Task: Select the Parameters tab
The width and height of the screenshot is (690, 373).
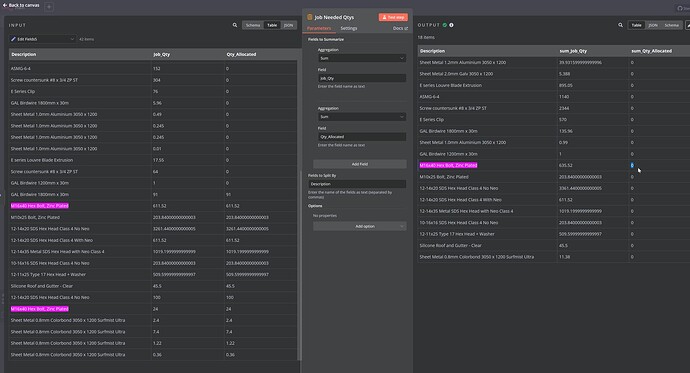Action: click(x=319, y=28)
